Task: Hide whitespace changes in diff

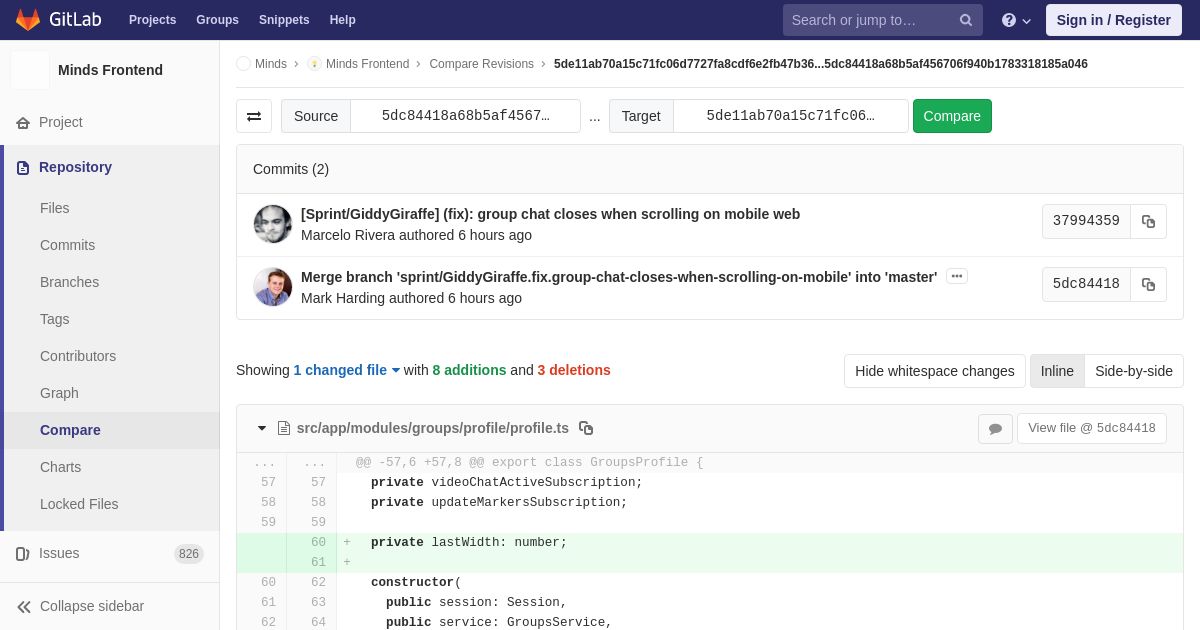Action: tap(934, 371)
